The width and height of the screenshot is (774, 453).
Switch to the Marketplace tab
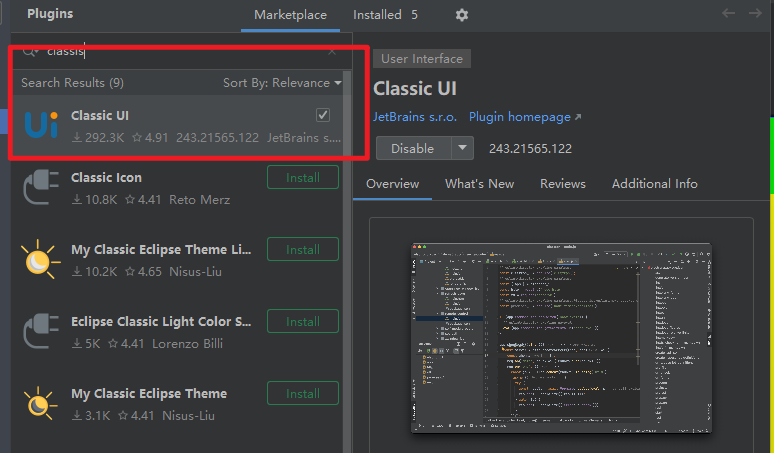point(290,15)
